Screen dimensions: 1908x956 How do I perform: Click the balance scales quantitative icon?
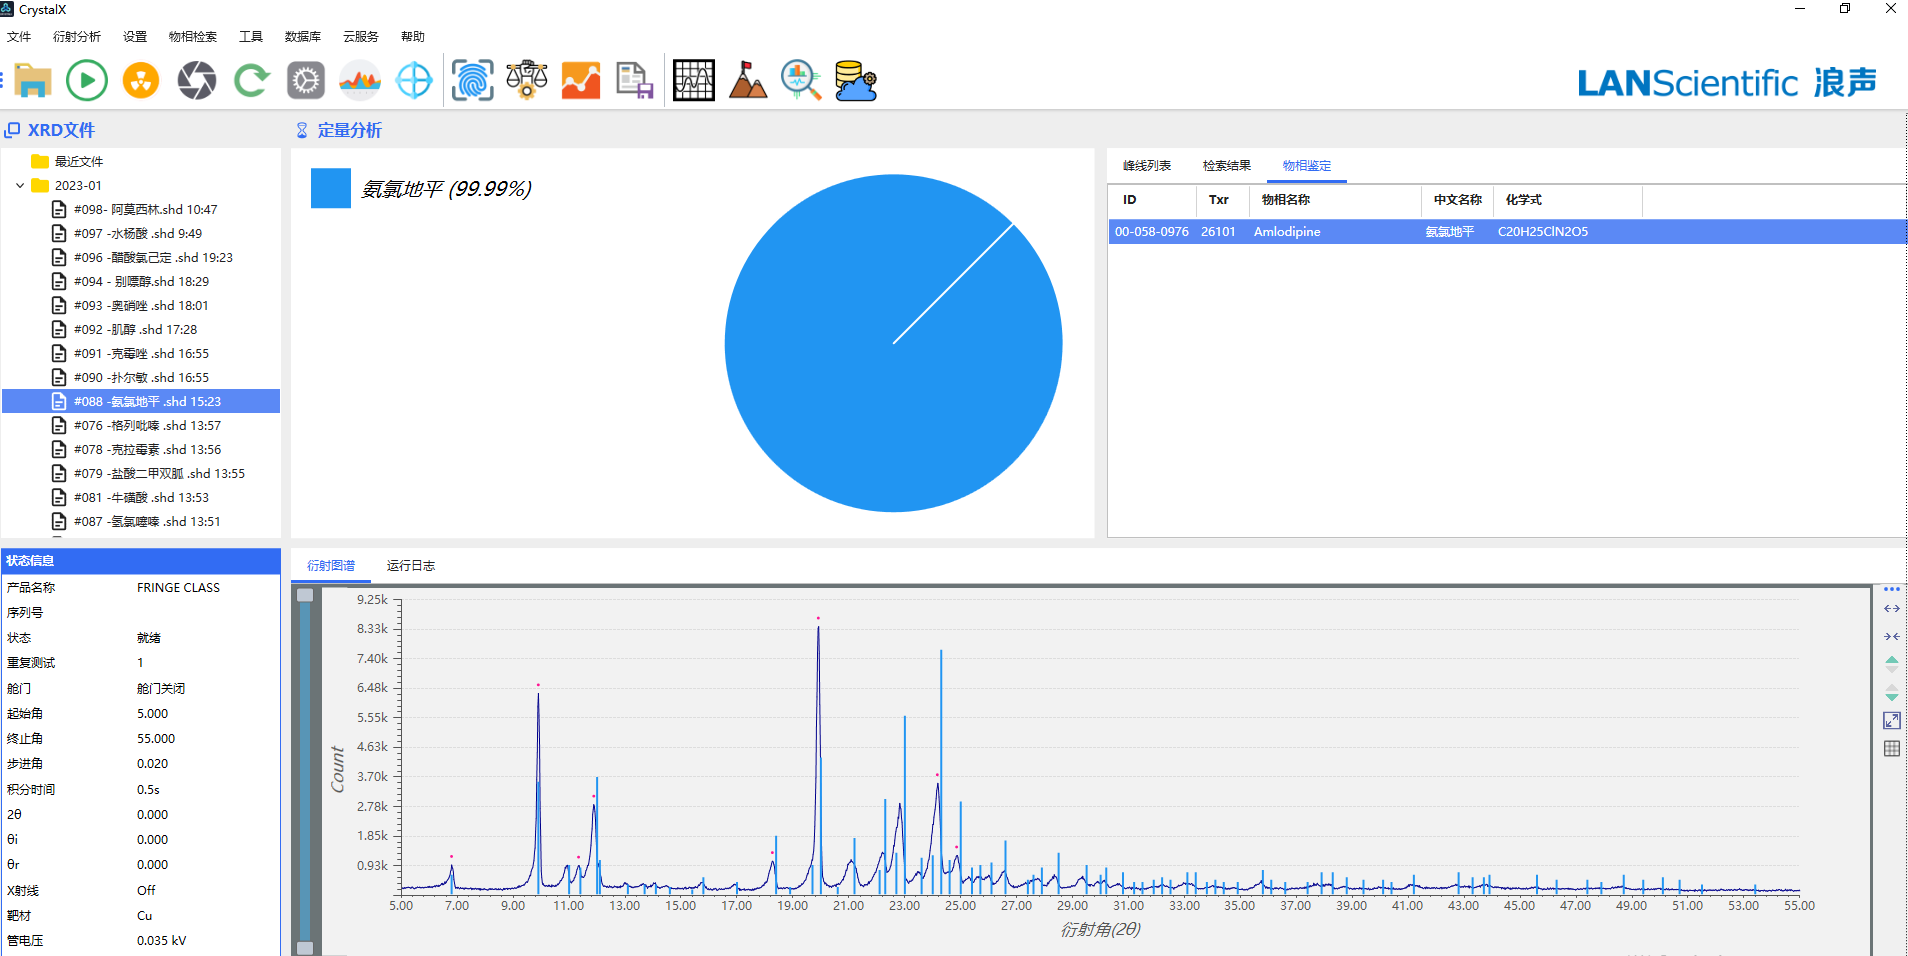click(526, 80)
